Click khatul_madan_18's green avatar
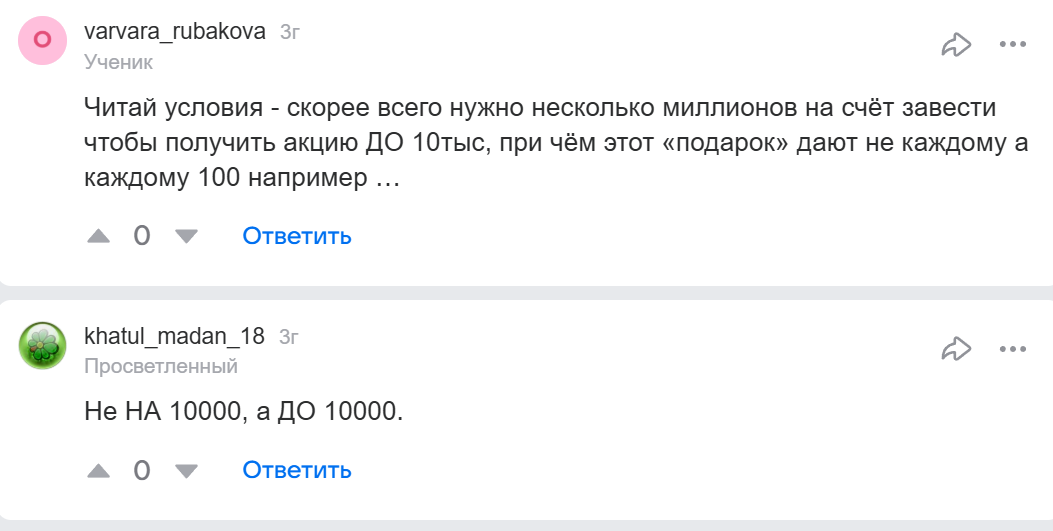The height and width of the screenshot is (531, 1053). point(43,346)
